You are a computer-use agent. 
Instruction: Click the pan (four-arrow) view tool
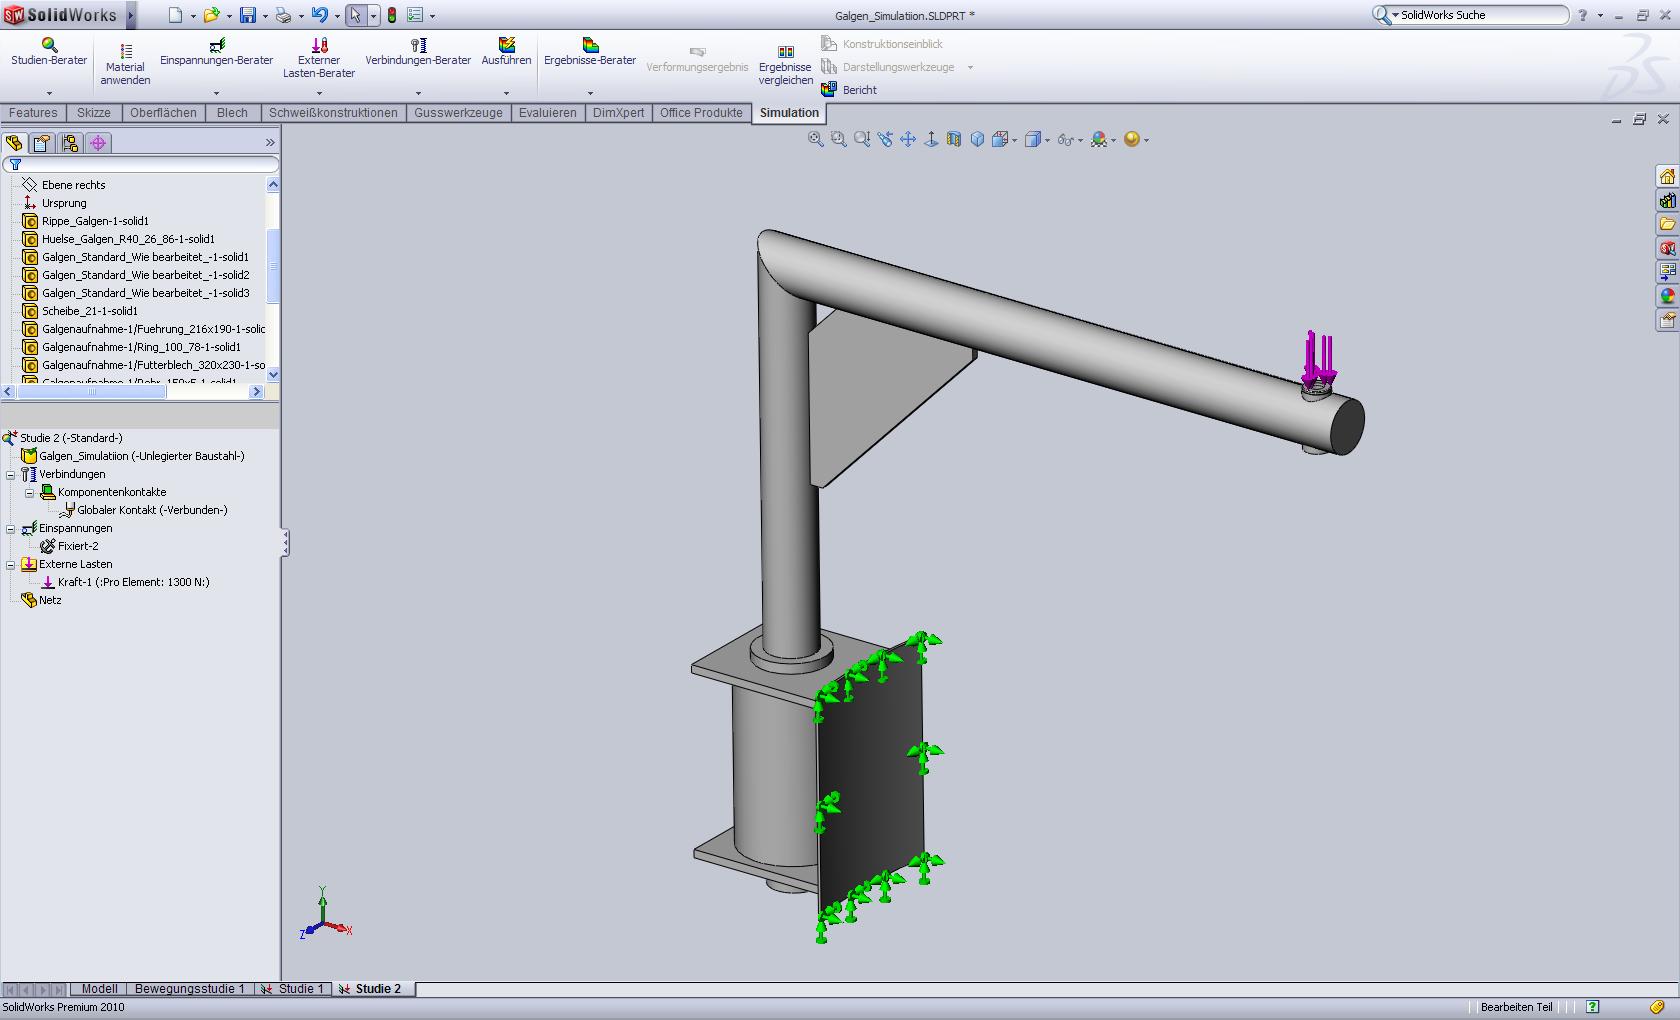908,140
